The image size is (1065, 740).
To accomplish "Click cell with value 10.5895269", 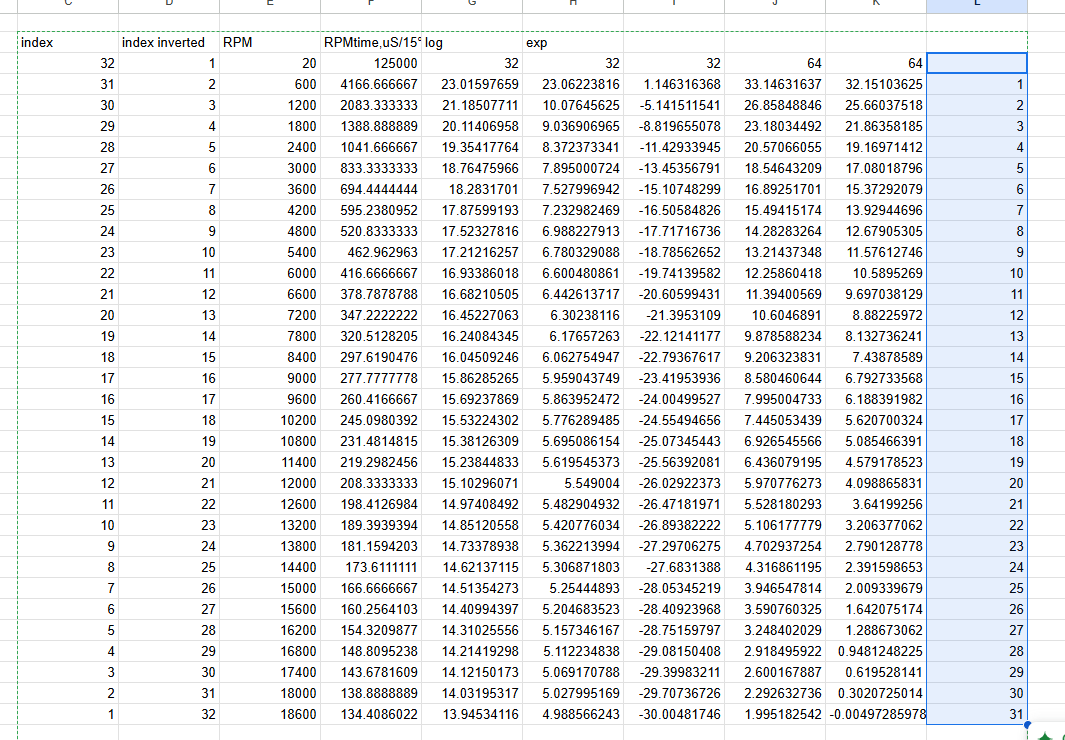I will (x=876, y=274).
